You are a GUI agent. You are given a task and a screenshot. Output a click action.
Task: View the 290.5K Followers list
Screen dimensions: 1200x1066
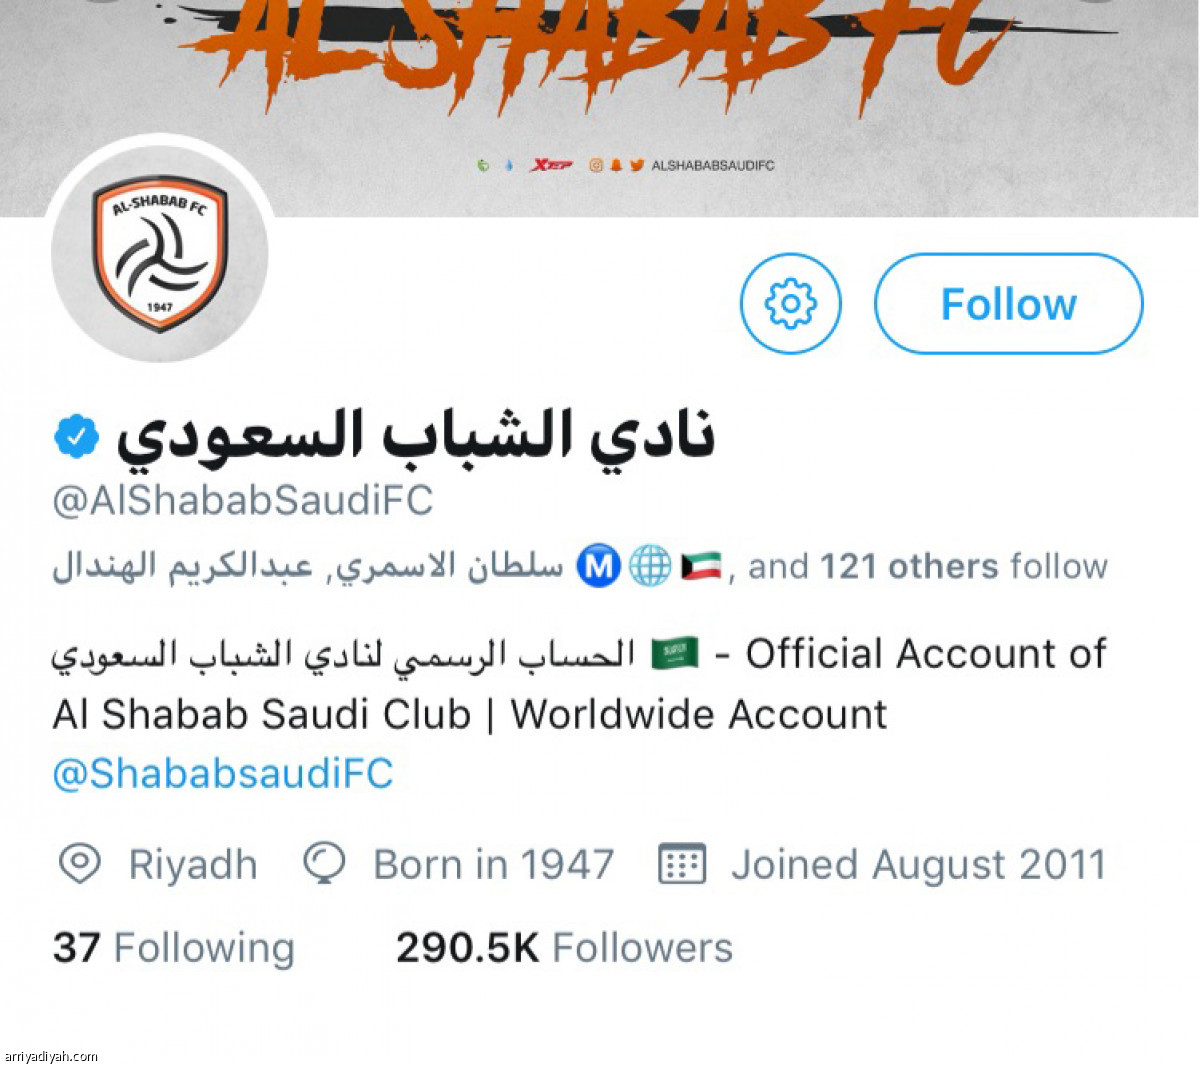(564, 947)
